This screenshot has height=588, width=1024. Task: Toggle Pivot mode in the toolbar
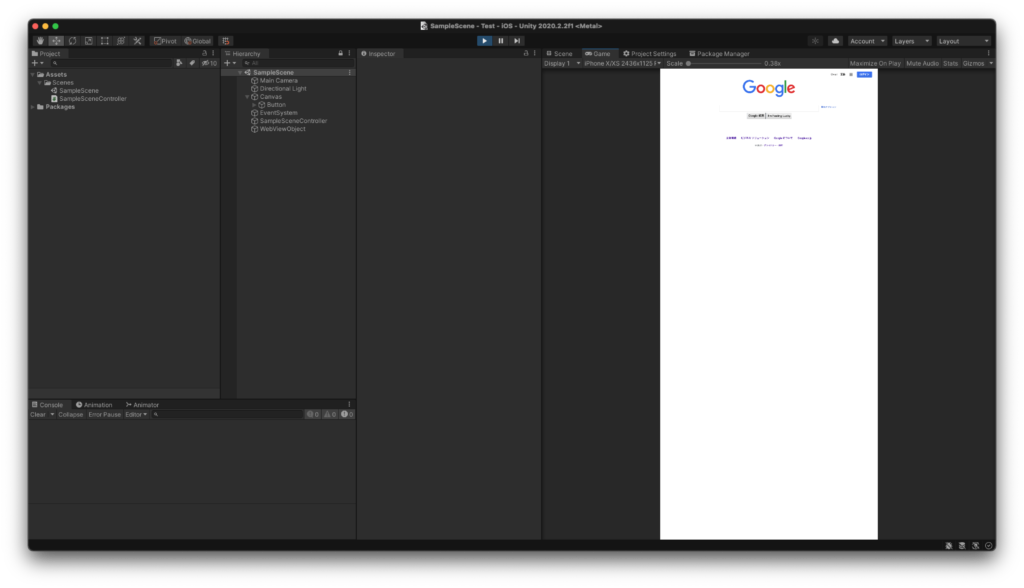tap(163, 40)
